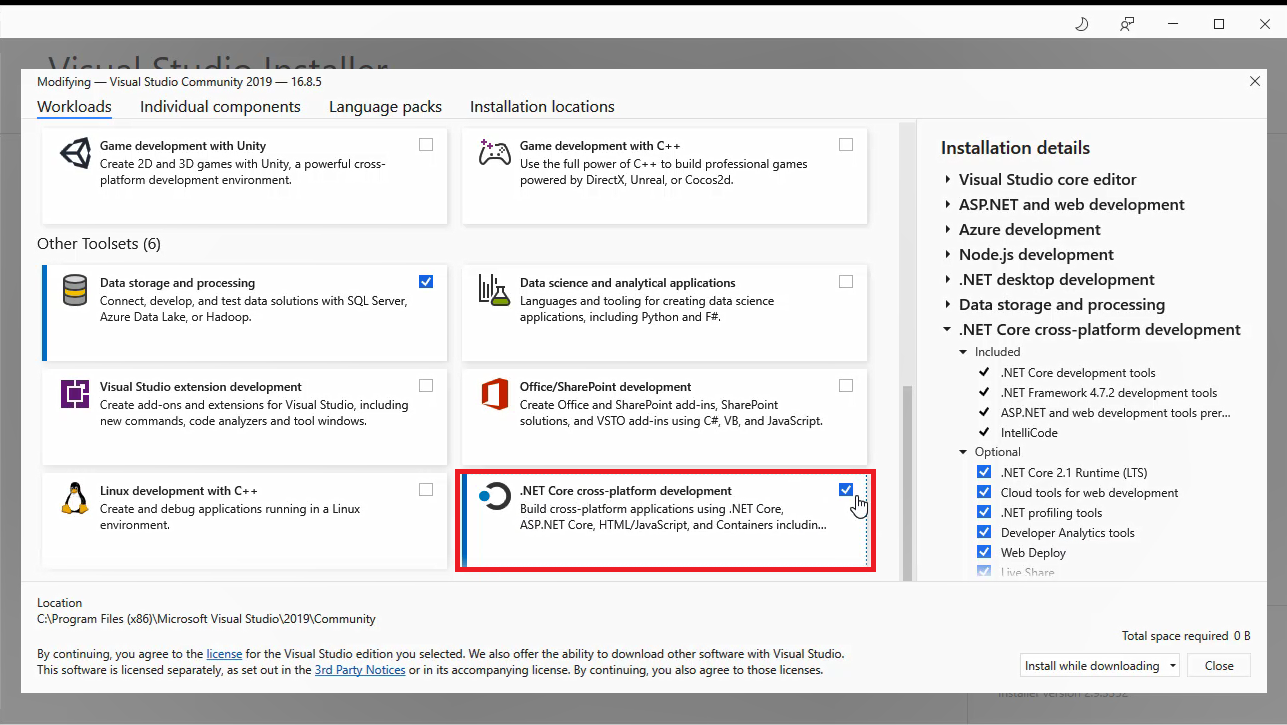This screenshot has width=1287, height=725.
Task: Click the .NET Core cross-platform icon
Action: click(x=494, y=497)
